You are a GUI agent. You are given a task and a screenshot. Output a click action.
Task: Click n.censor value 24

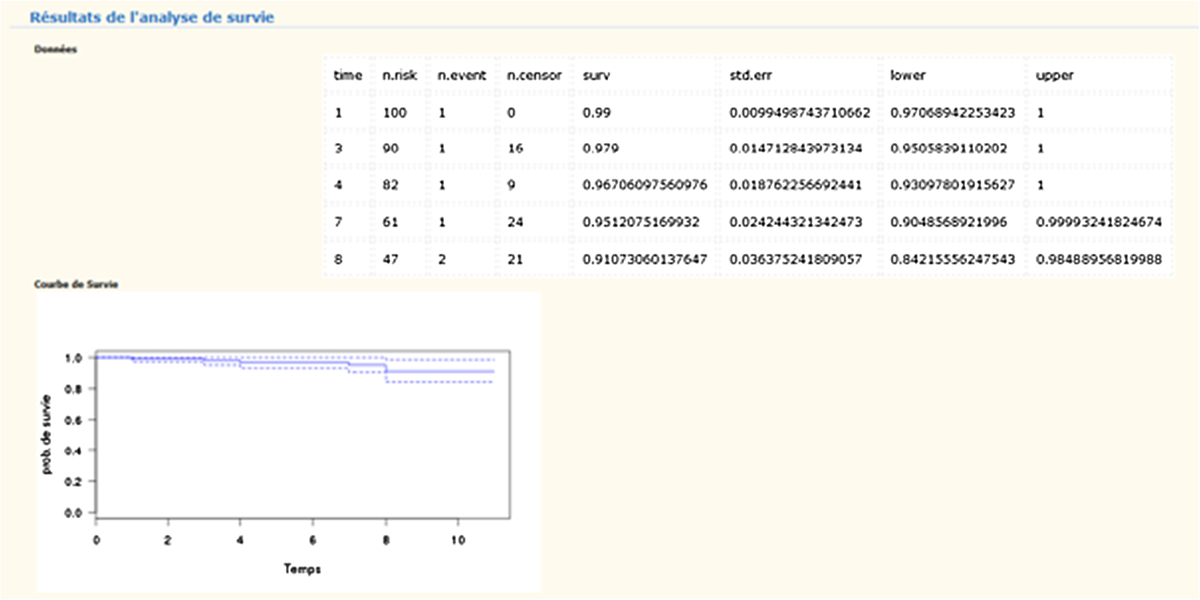tap(514, 221)
